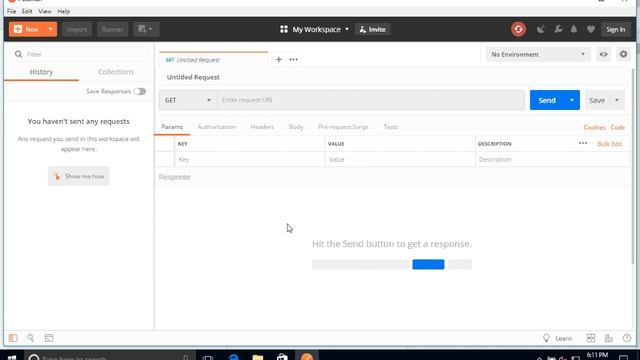The image size is (640, 360).
Task: Open My Workspace switcher dropdown
Action: click(320, 29)
